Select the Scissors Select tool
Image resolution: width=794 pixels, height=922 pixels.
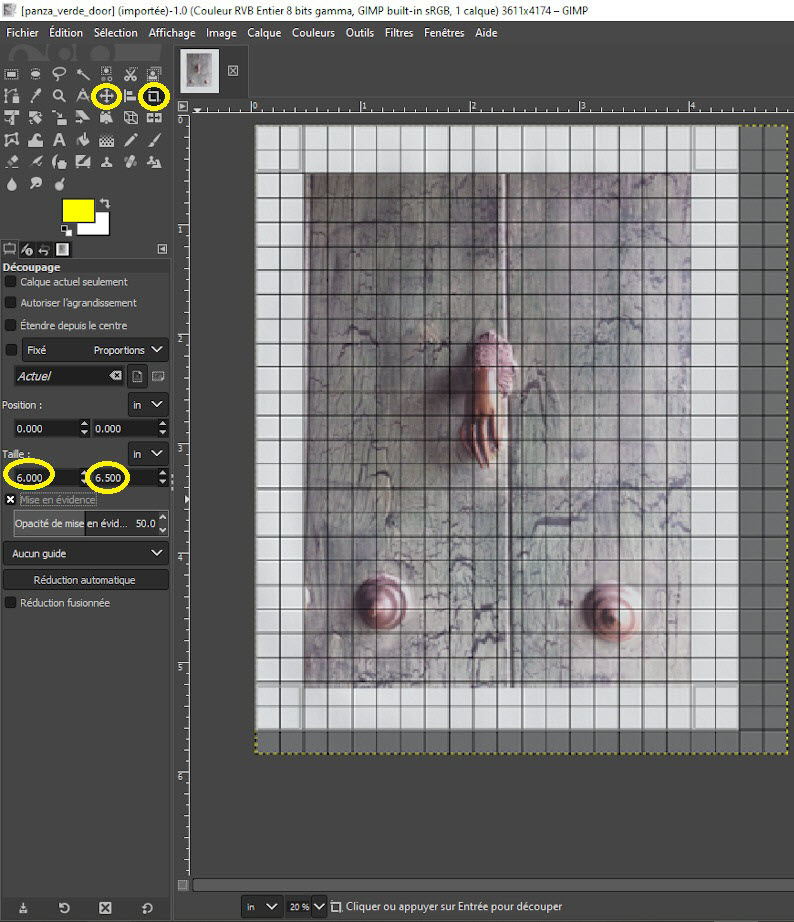[130, 74]
